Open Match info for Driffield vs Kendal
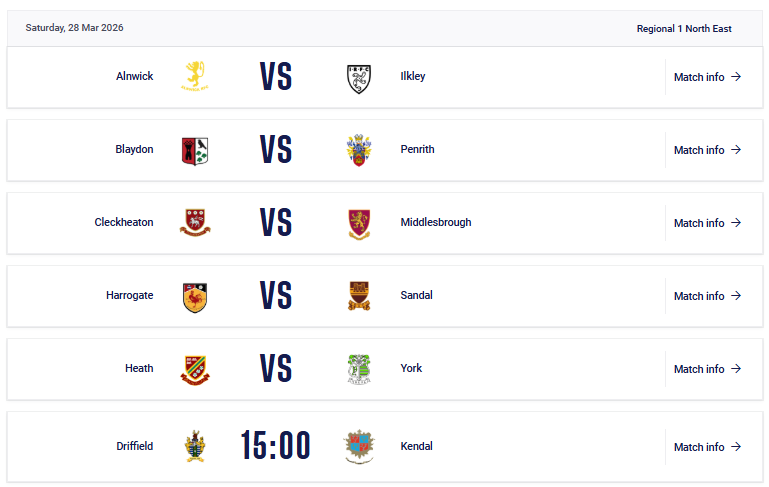This screenshot has width=769, height=487. [x=707, y=447]
